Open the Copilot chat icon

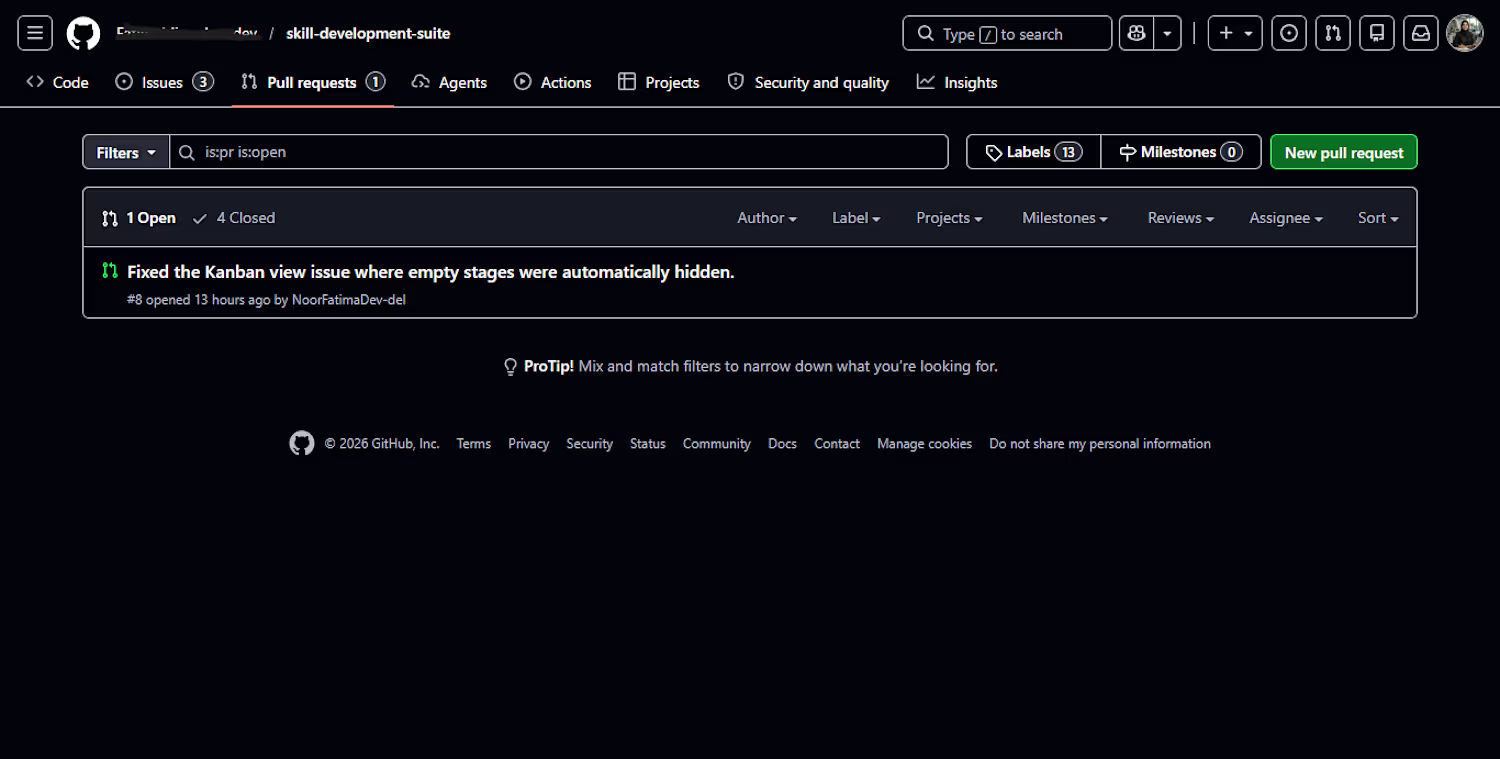click(1136, 33)
